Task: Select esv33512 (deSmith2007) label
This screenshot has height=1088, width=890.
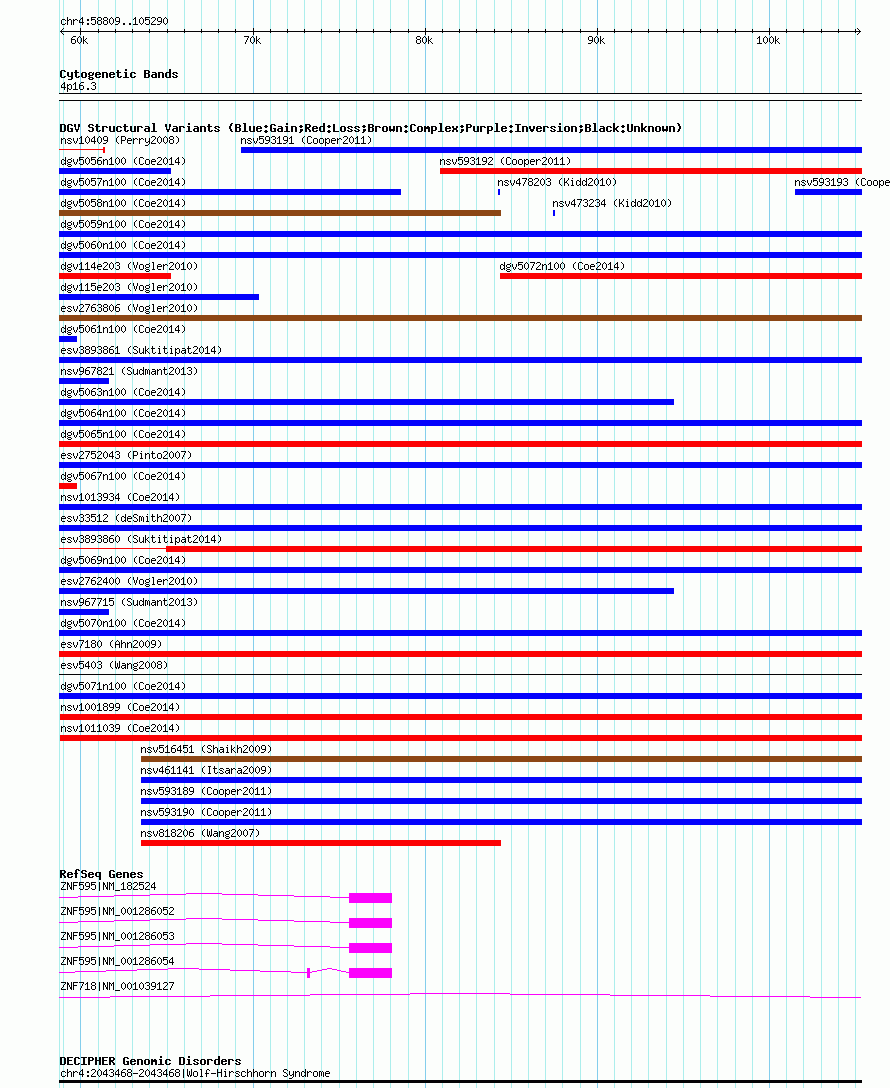Action: 126,518
